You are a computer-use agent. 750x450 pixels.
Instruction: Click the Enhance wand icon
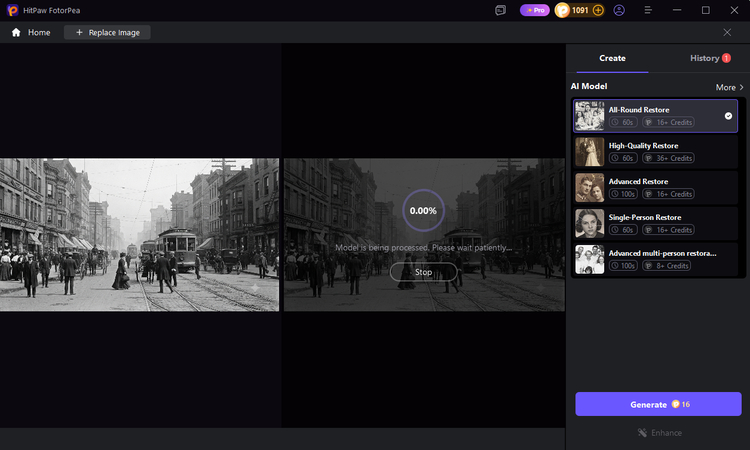click(642, 433)
